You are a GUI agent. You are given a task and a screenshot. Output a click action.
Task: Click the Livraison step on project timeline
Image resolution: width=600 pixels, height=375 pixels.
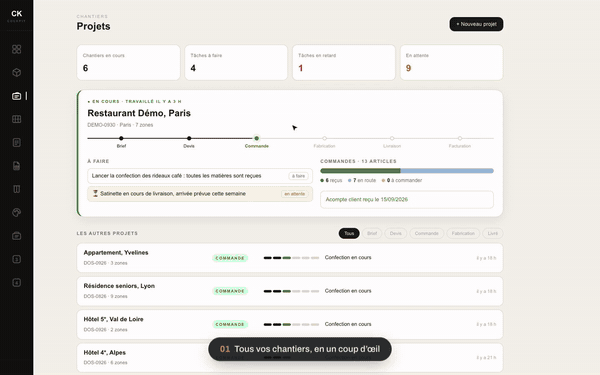392,142
